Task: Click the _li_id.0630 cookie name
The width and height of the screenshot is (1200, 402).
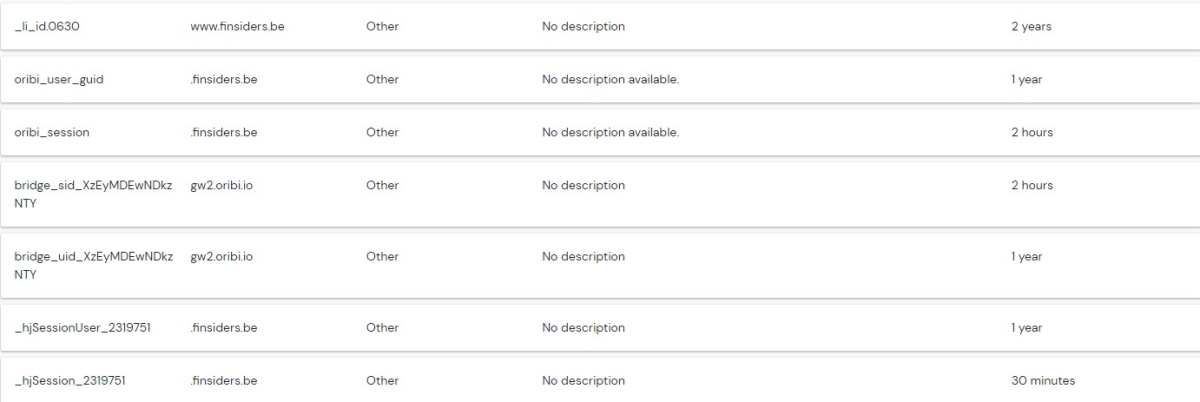Action: 47,27
